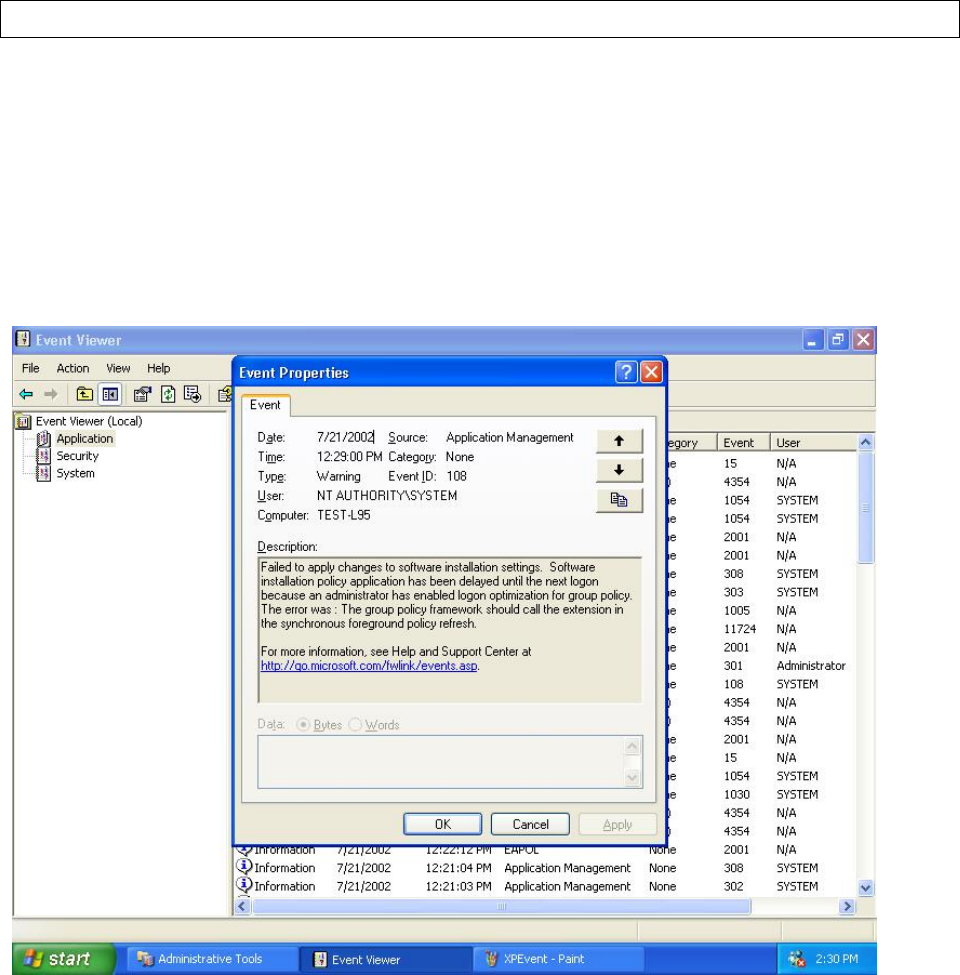Click the horizontal scrollbar right arrow
The width and height of the screenshot is (960, 975).
(x=846, y=906)
